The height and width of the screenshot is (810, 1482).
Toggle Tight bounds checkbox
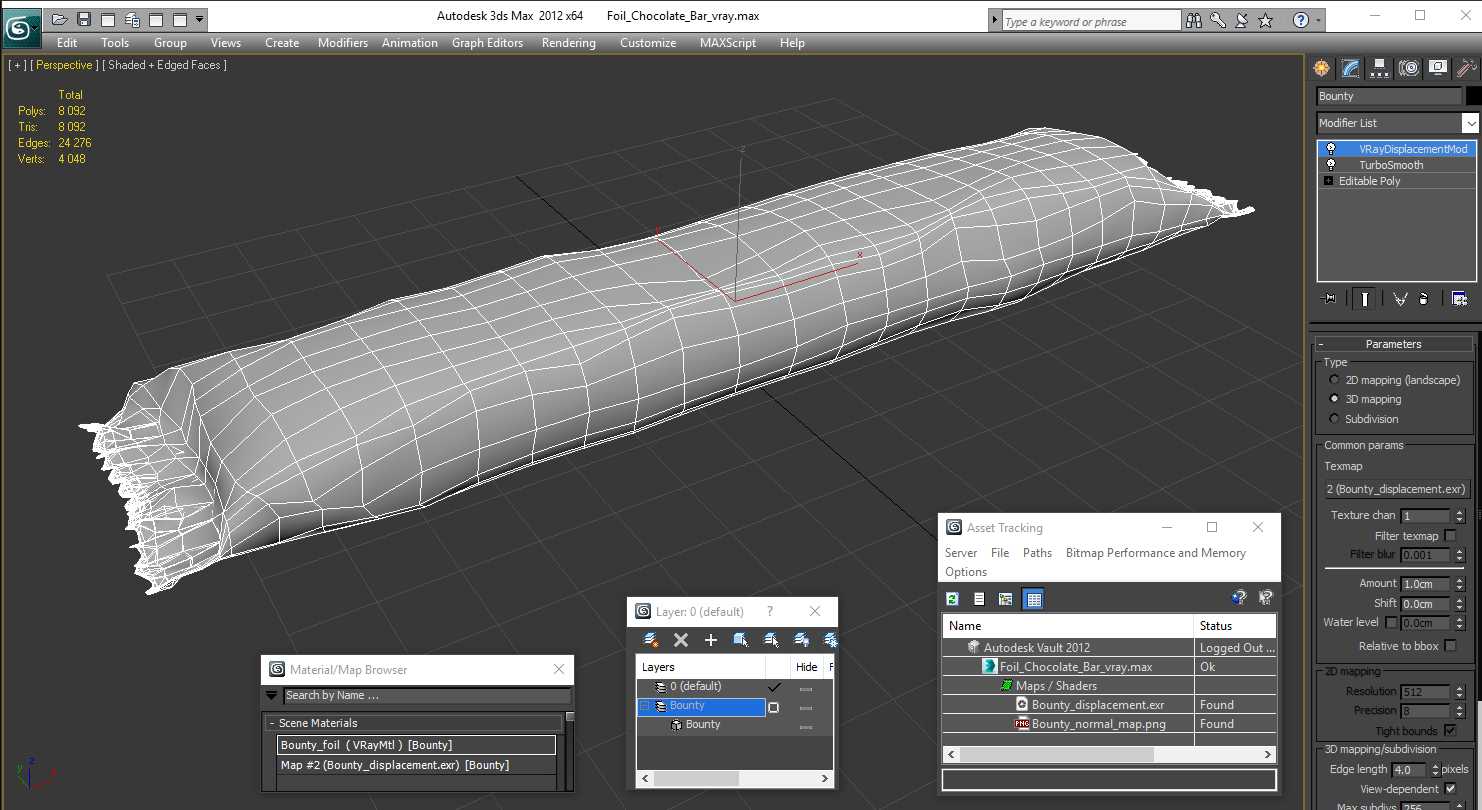pyautogui.click(x=1451, y=731)
